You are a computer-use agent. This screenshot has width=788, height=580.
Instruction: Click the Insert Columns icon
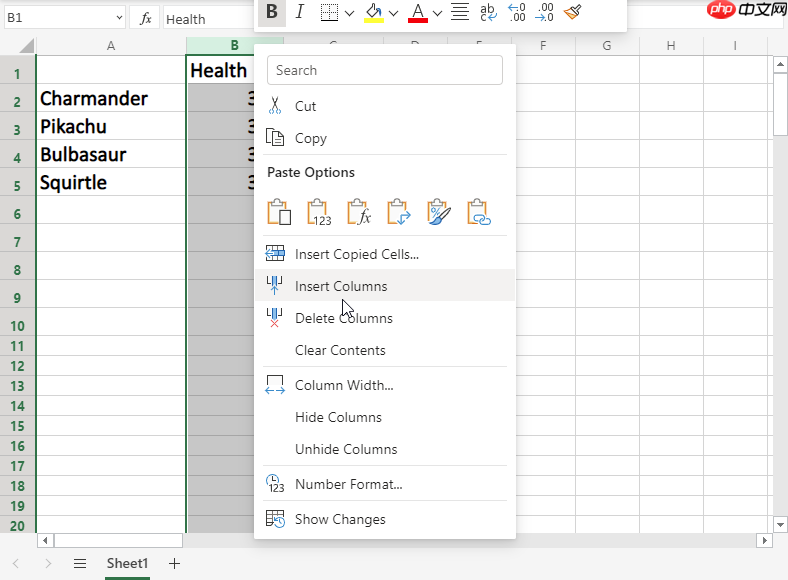click(274, 285)
